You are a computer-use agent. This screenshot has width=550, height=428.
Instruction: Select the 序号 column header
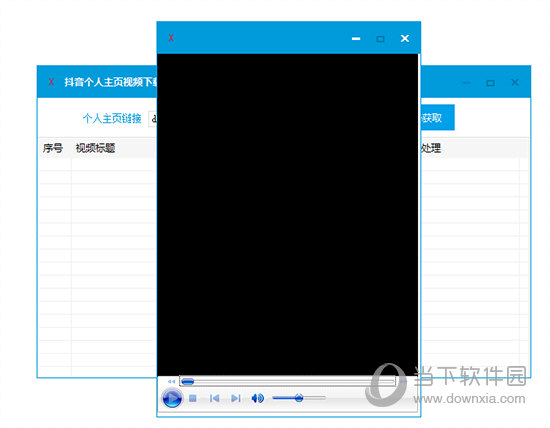53,148
